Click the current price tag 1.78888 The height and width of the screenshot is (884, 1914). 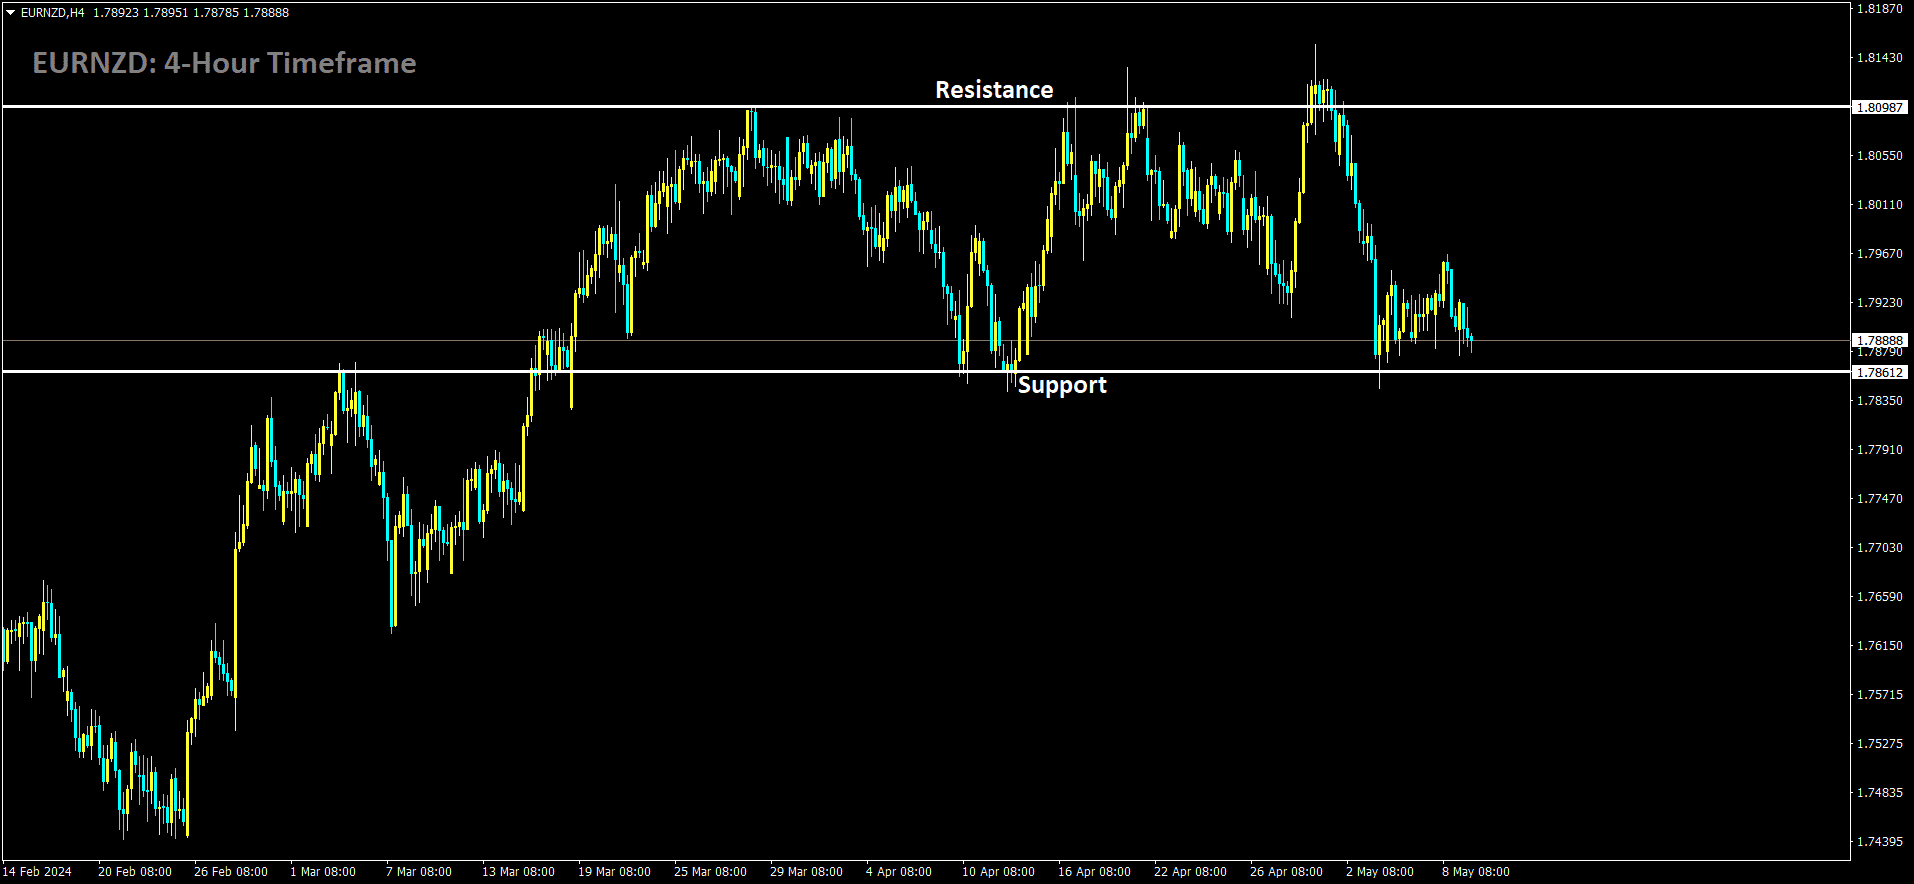pos(1880,340)
